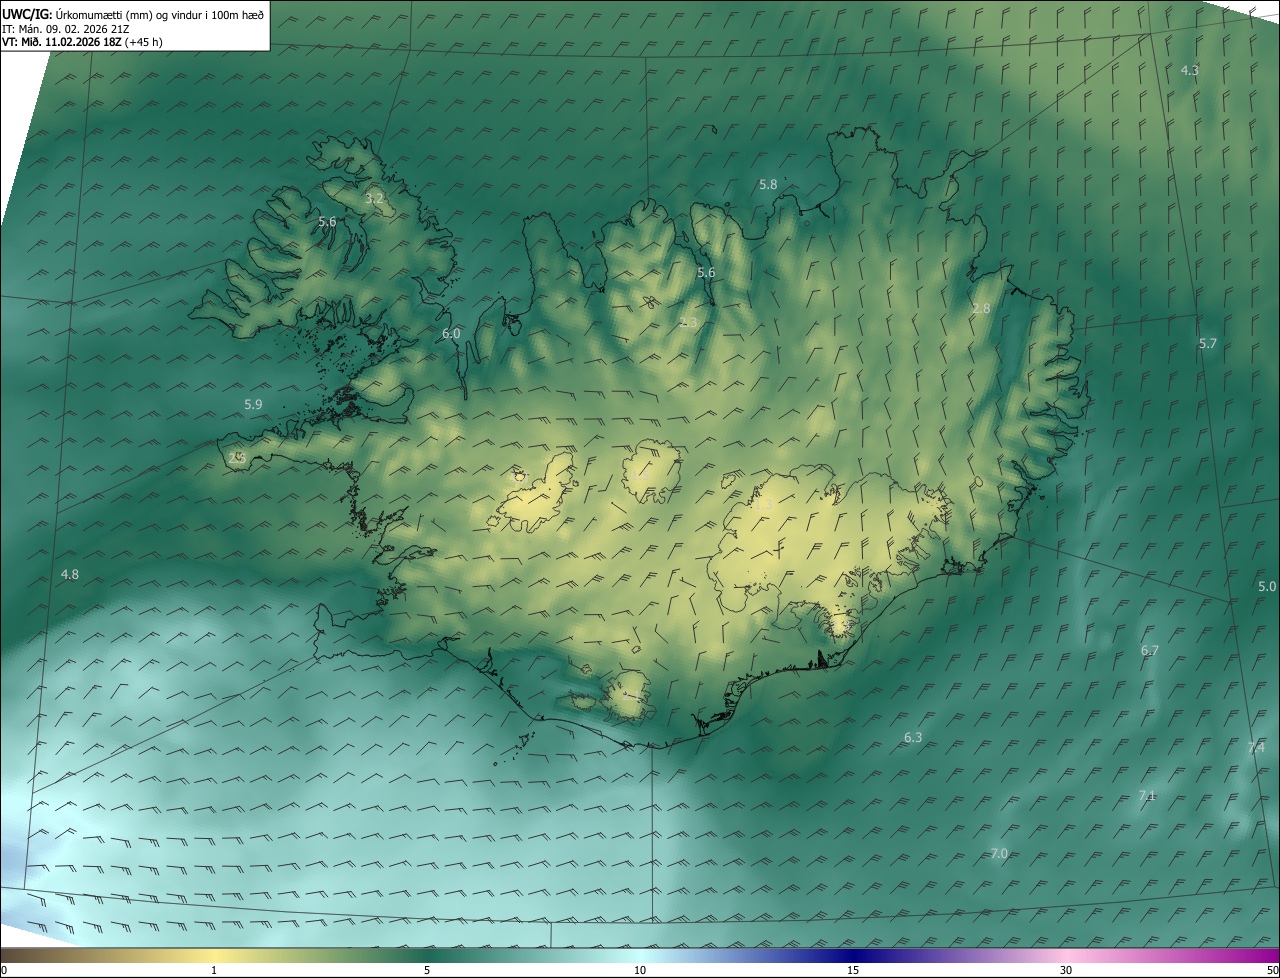The width and height of the screenshot is (1280, 978).
Task: Click the map value 6.0
Action: (x=451, y=334)
